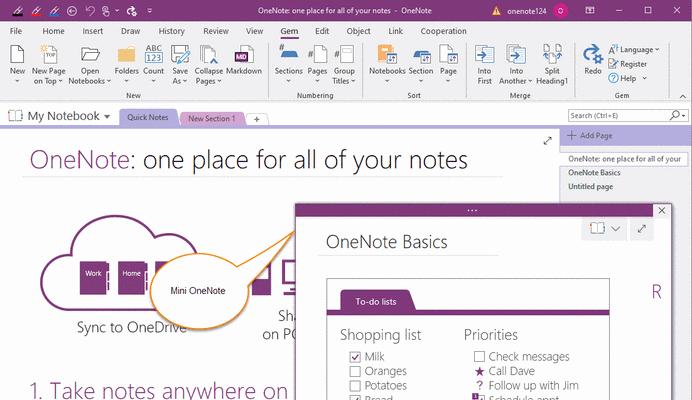Switch to the History ribbon tab
The width and height of the screenshot is (692, 400).
pyautogui.click(x=172, y=31)
